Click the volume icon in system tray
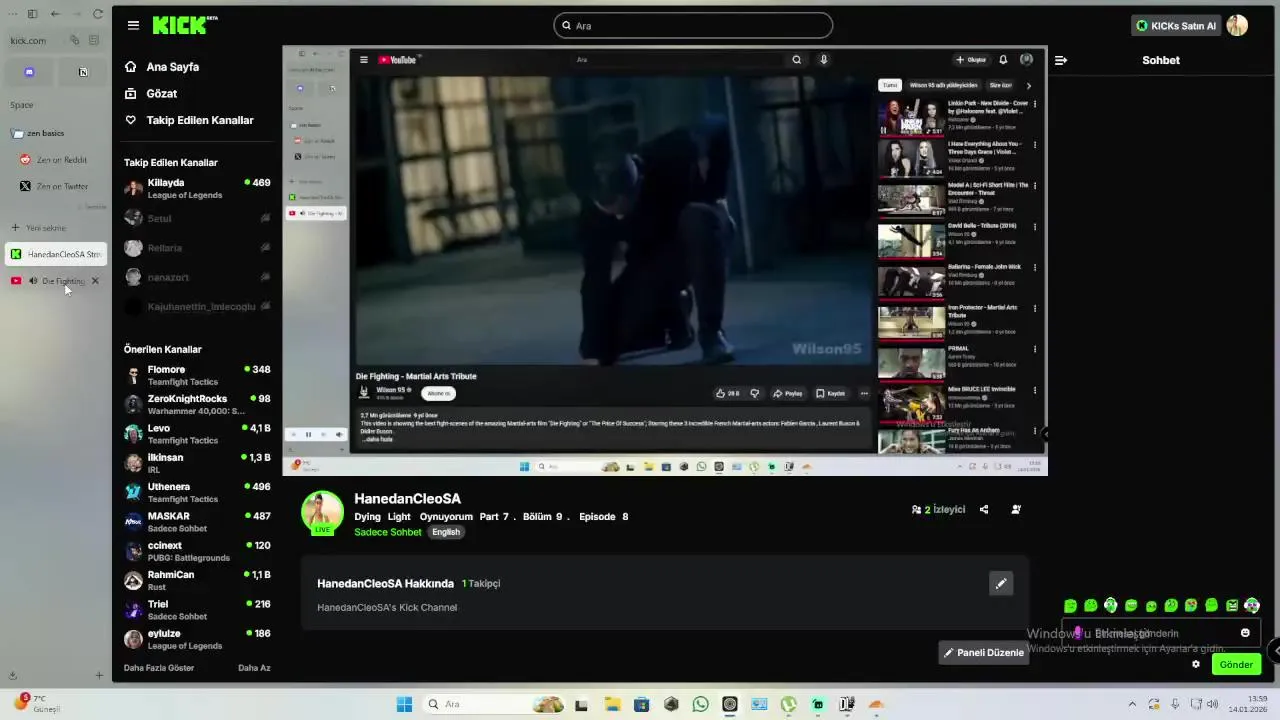1280x720 pixels. 1213,704
